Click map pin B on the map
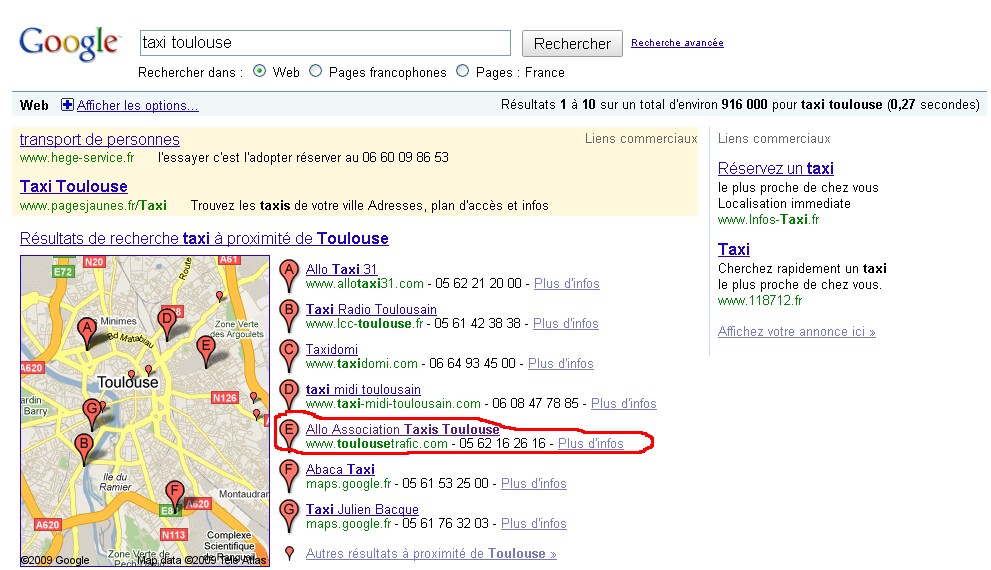 point(83,449)
